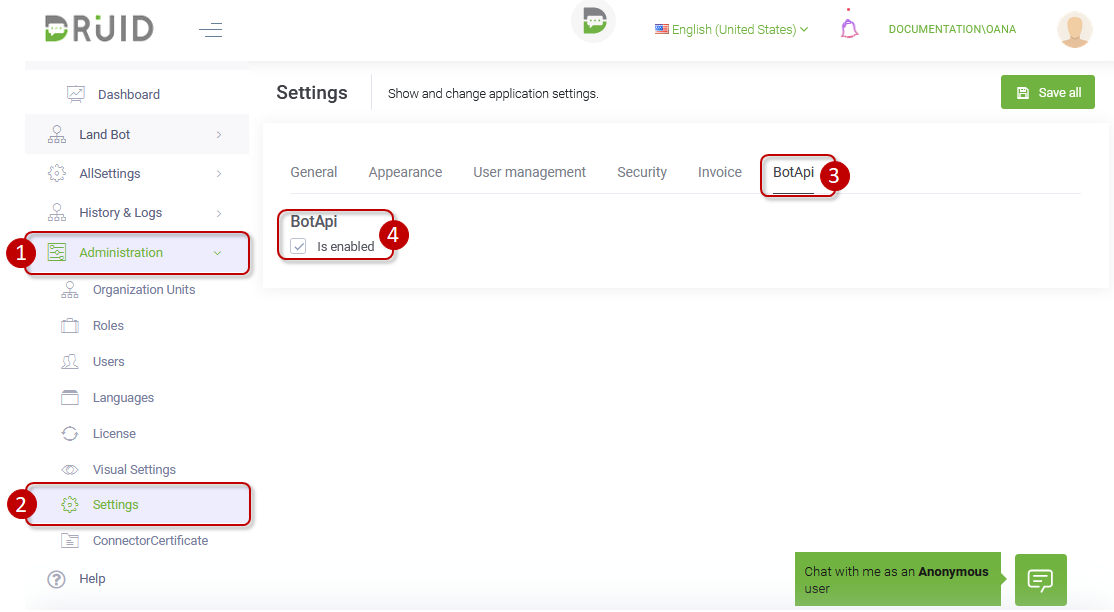Viewport: 1114px width, 612px height.
Task: Click the Visual Settings eye icon
Action: coord(70,470)
